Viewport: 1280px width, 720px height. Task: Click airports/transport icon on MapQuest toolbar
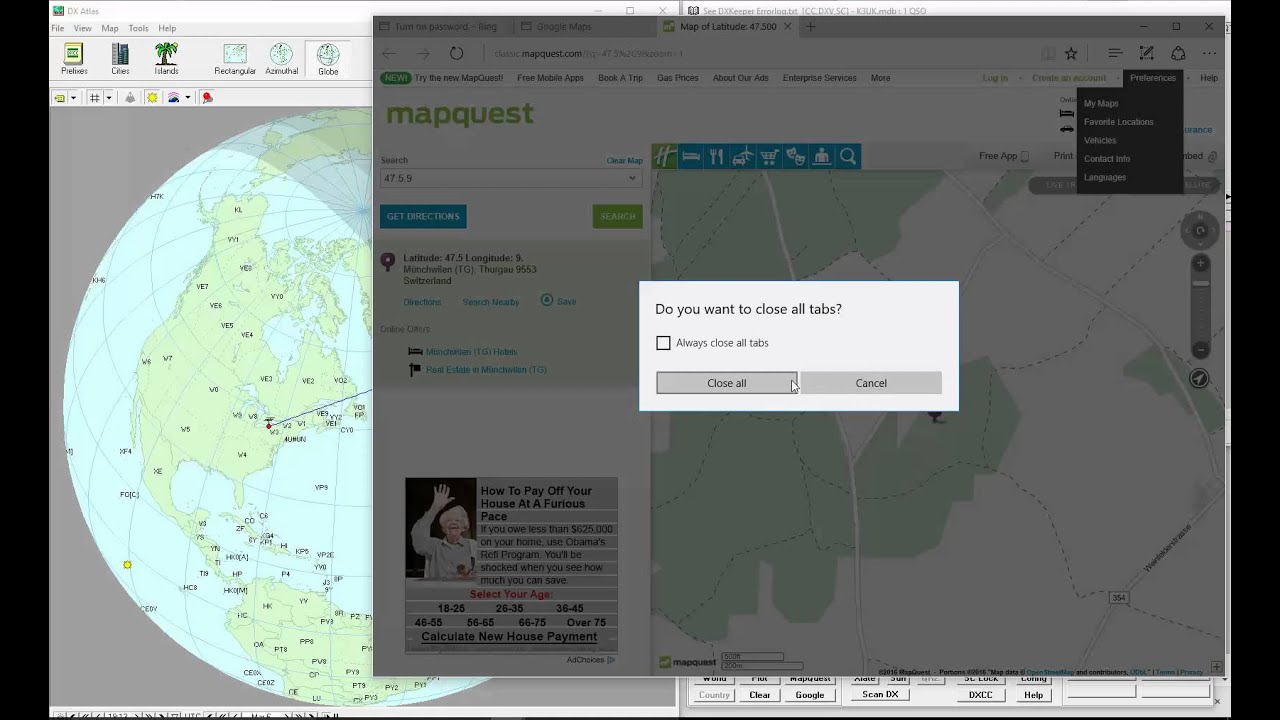coord(743,156)
